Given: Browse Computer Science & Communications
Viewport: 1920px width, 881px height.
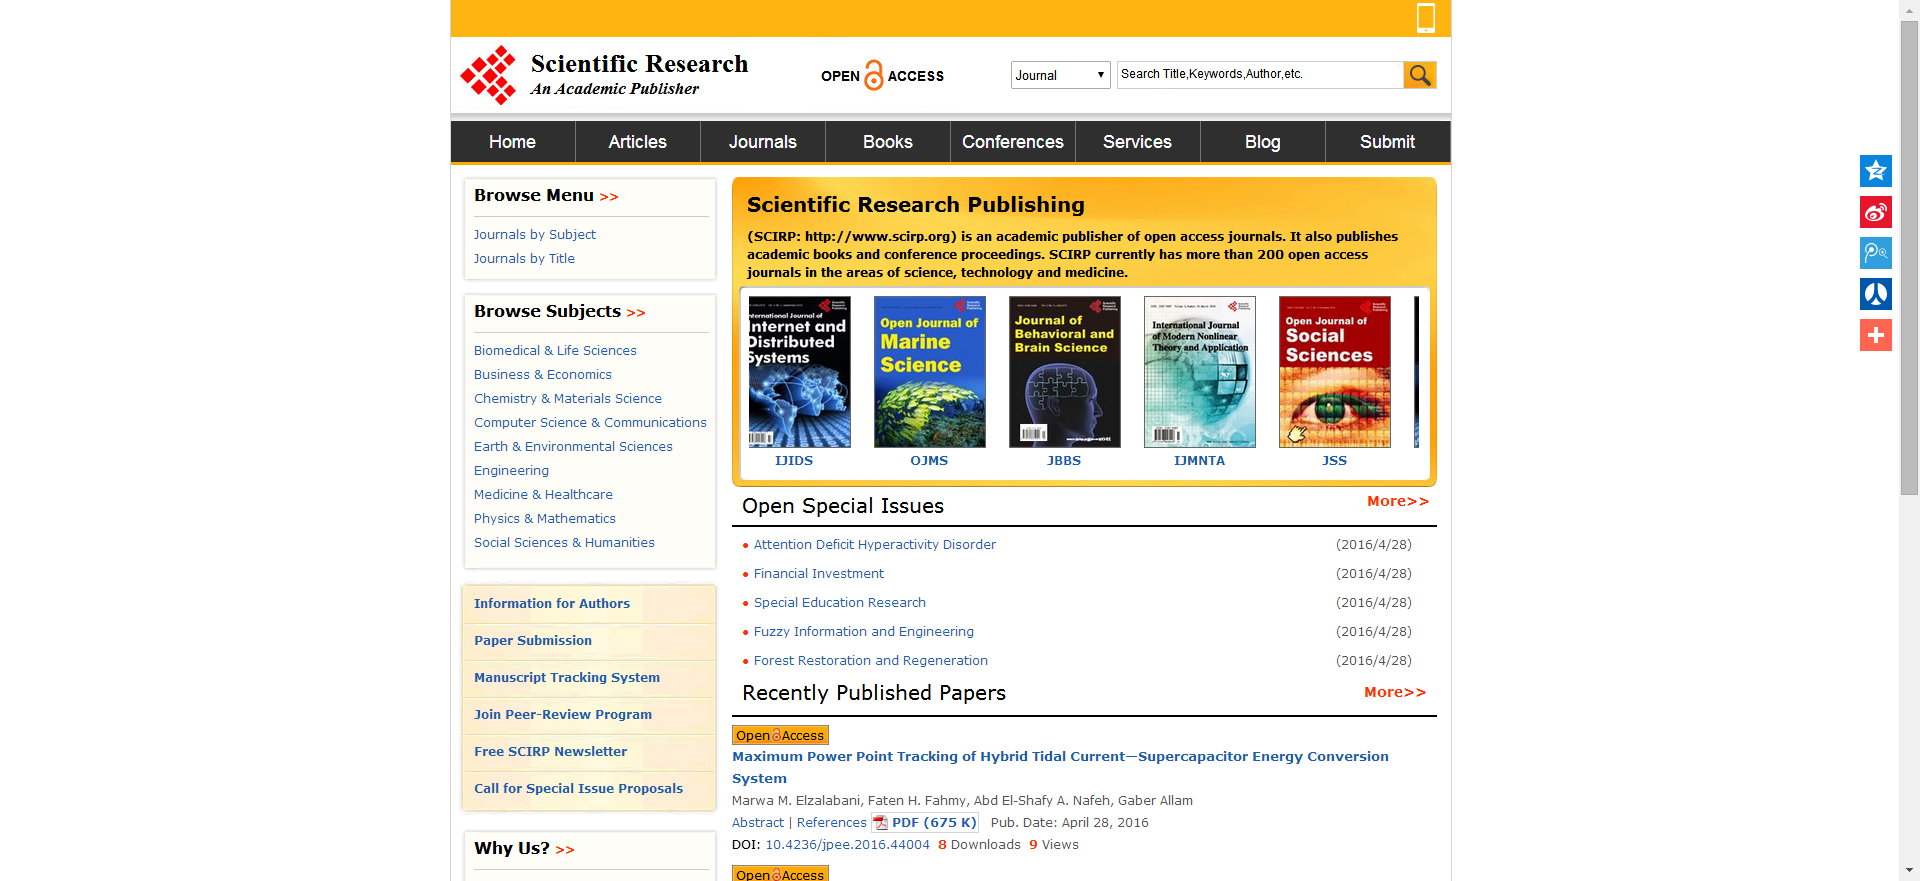Looking at the screenshot, I should pos(590,423).
